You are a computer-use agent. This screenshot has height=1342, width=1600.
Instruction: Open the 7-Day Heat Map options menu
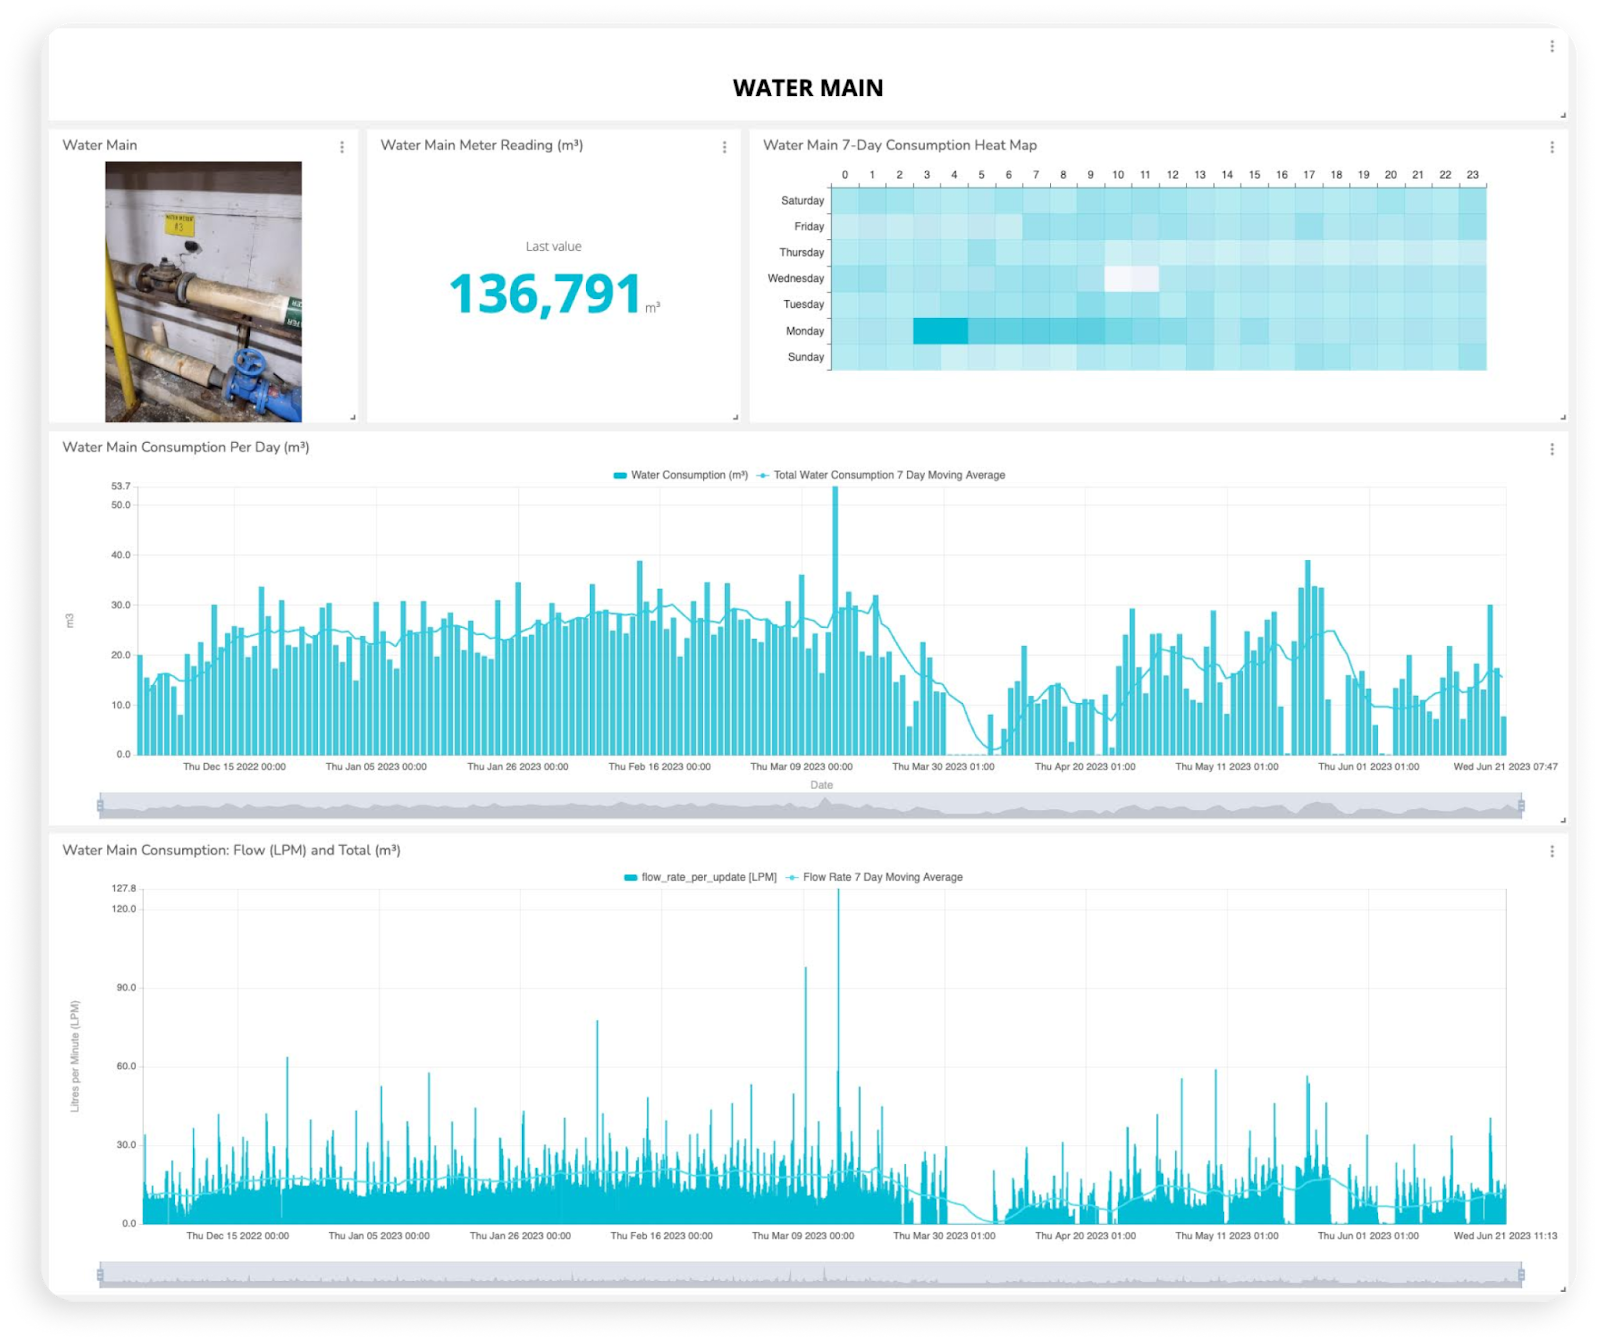[x=1551, y=147]
